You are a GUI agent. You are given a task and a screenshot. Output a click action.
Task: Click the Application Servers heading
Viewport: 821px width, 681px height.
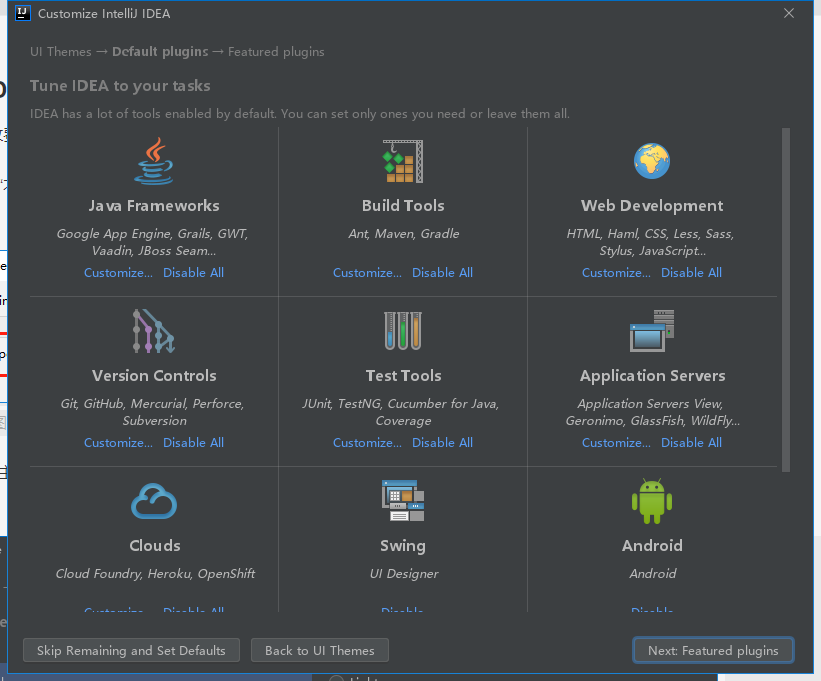pyautogui.click(x=652, y=376)
